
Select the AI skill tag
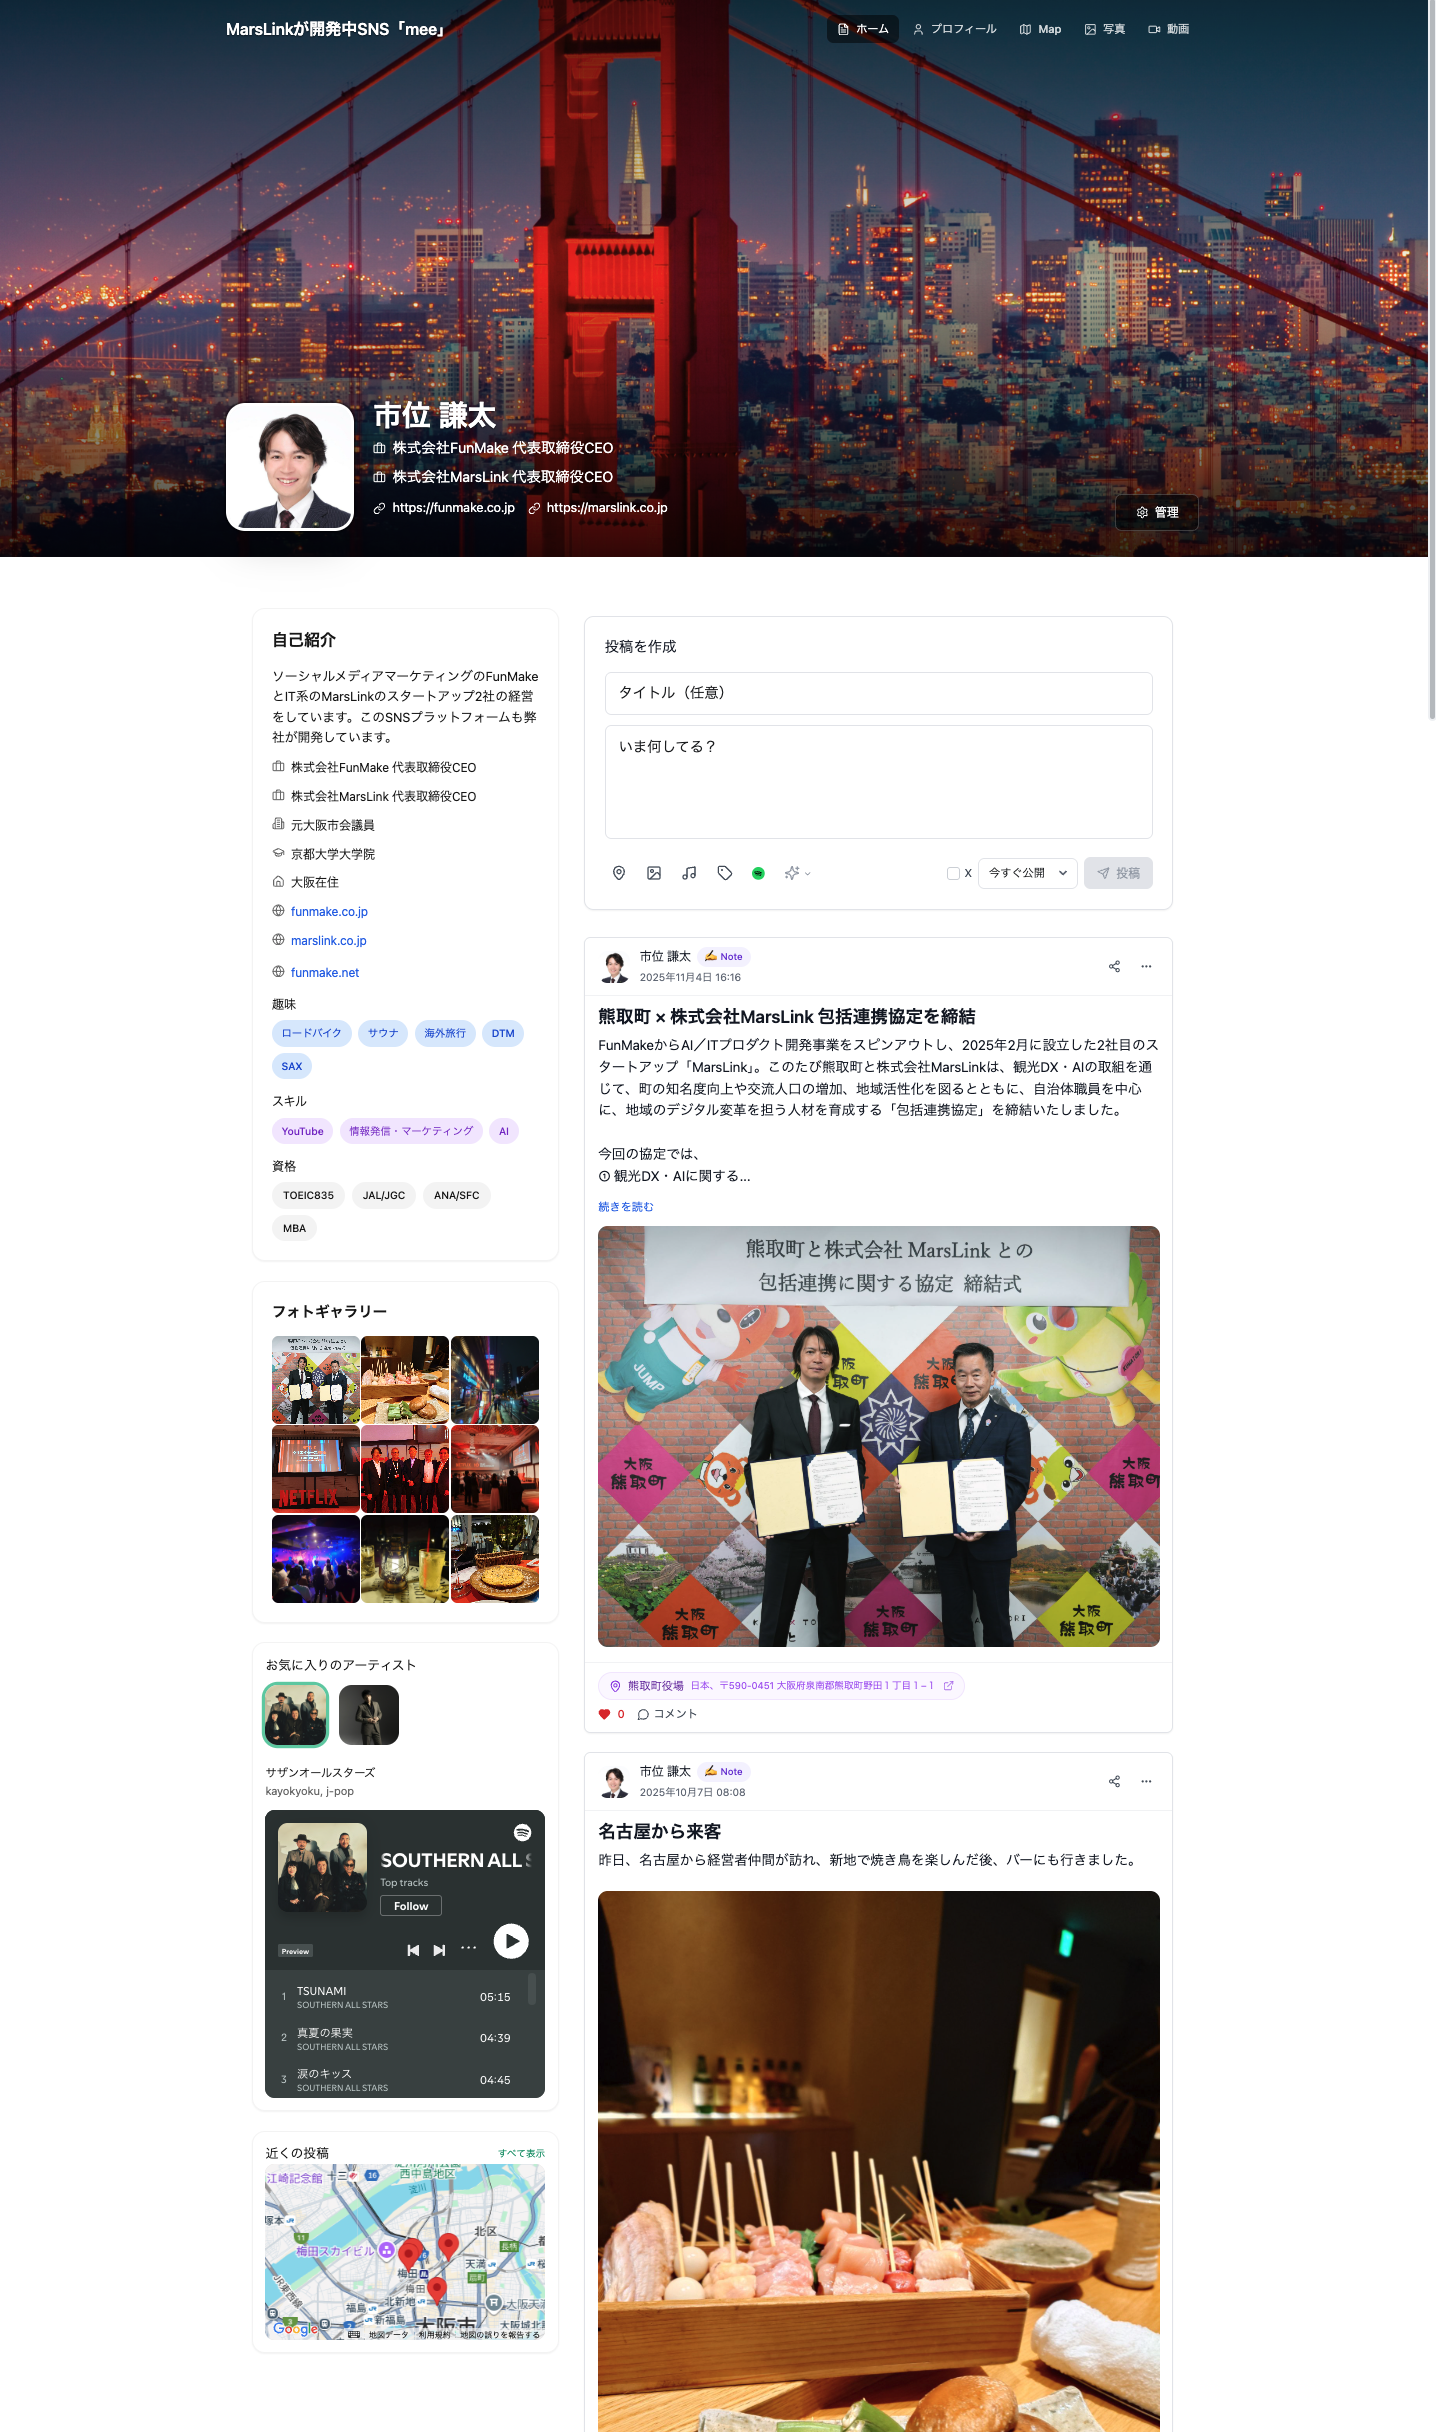pos(504,1131)
